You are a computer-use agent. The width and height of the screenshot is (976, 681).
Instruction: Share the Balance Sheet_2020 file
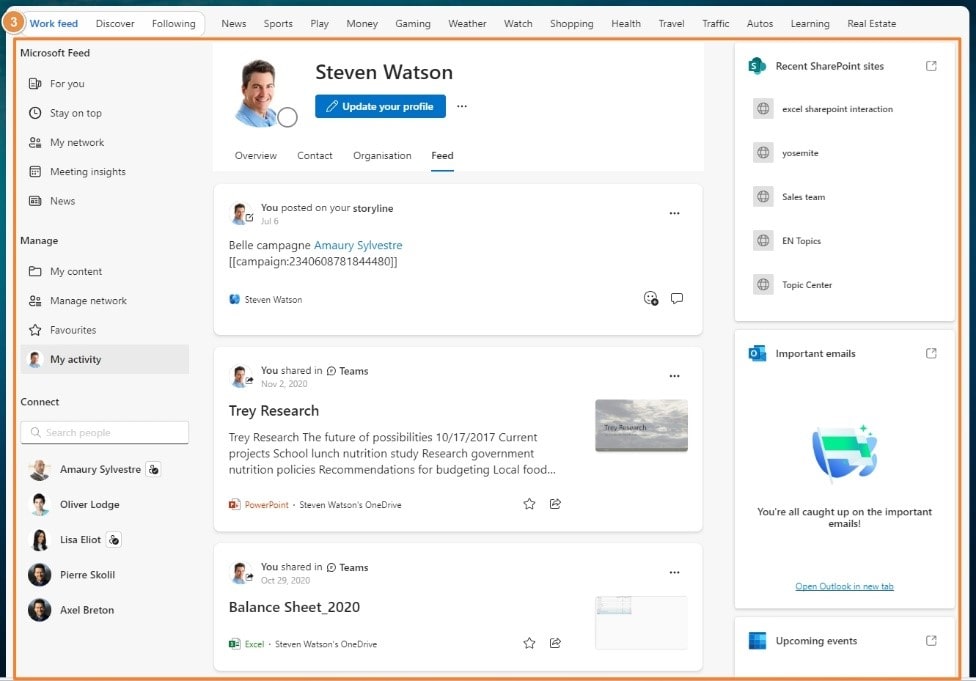pos(555,643)
